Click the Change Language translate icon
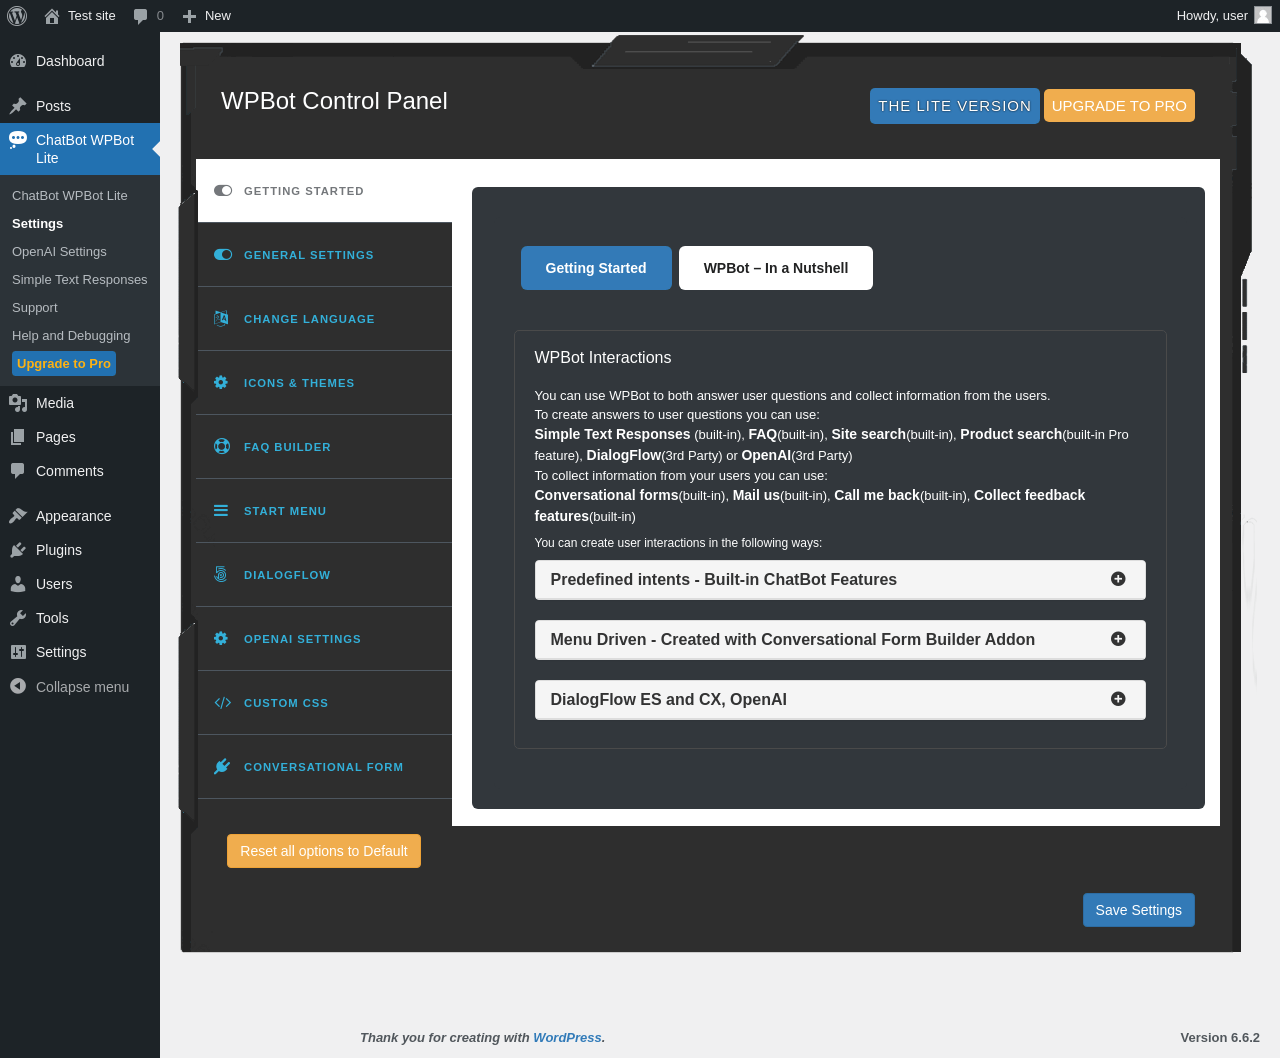 221,319
